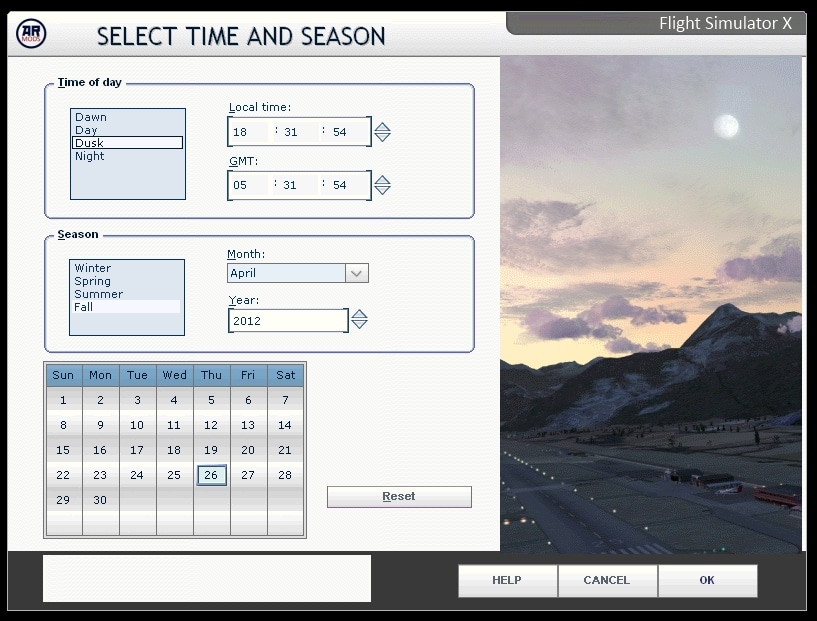The image size is (817, 621).
Task: Select Winter in Season list
Action: click(x=93, y=268)
